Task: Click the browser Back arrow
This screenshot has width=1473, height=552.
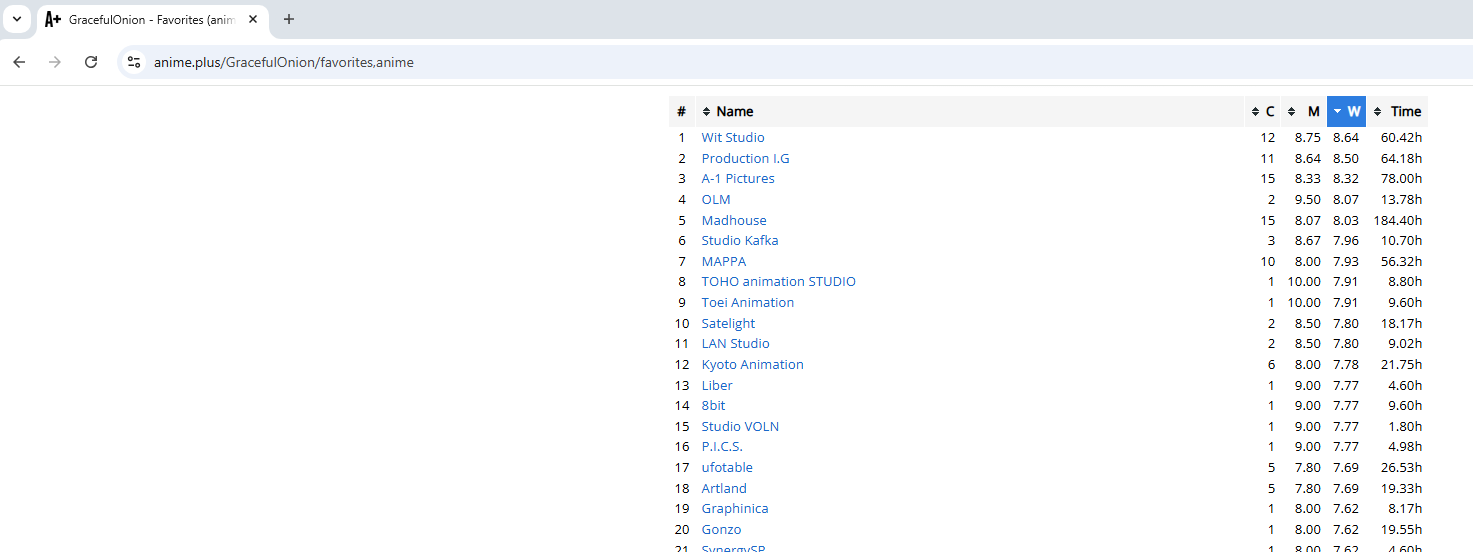Action: 19,62
